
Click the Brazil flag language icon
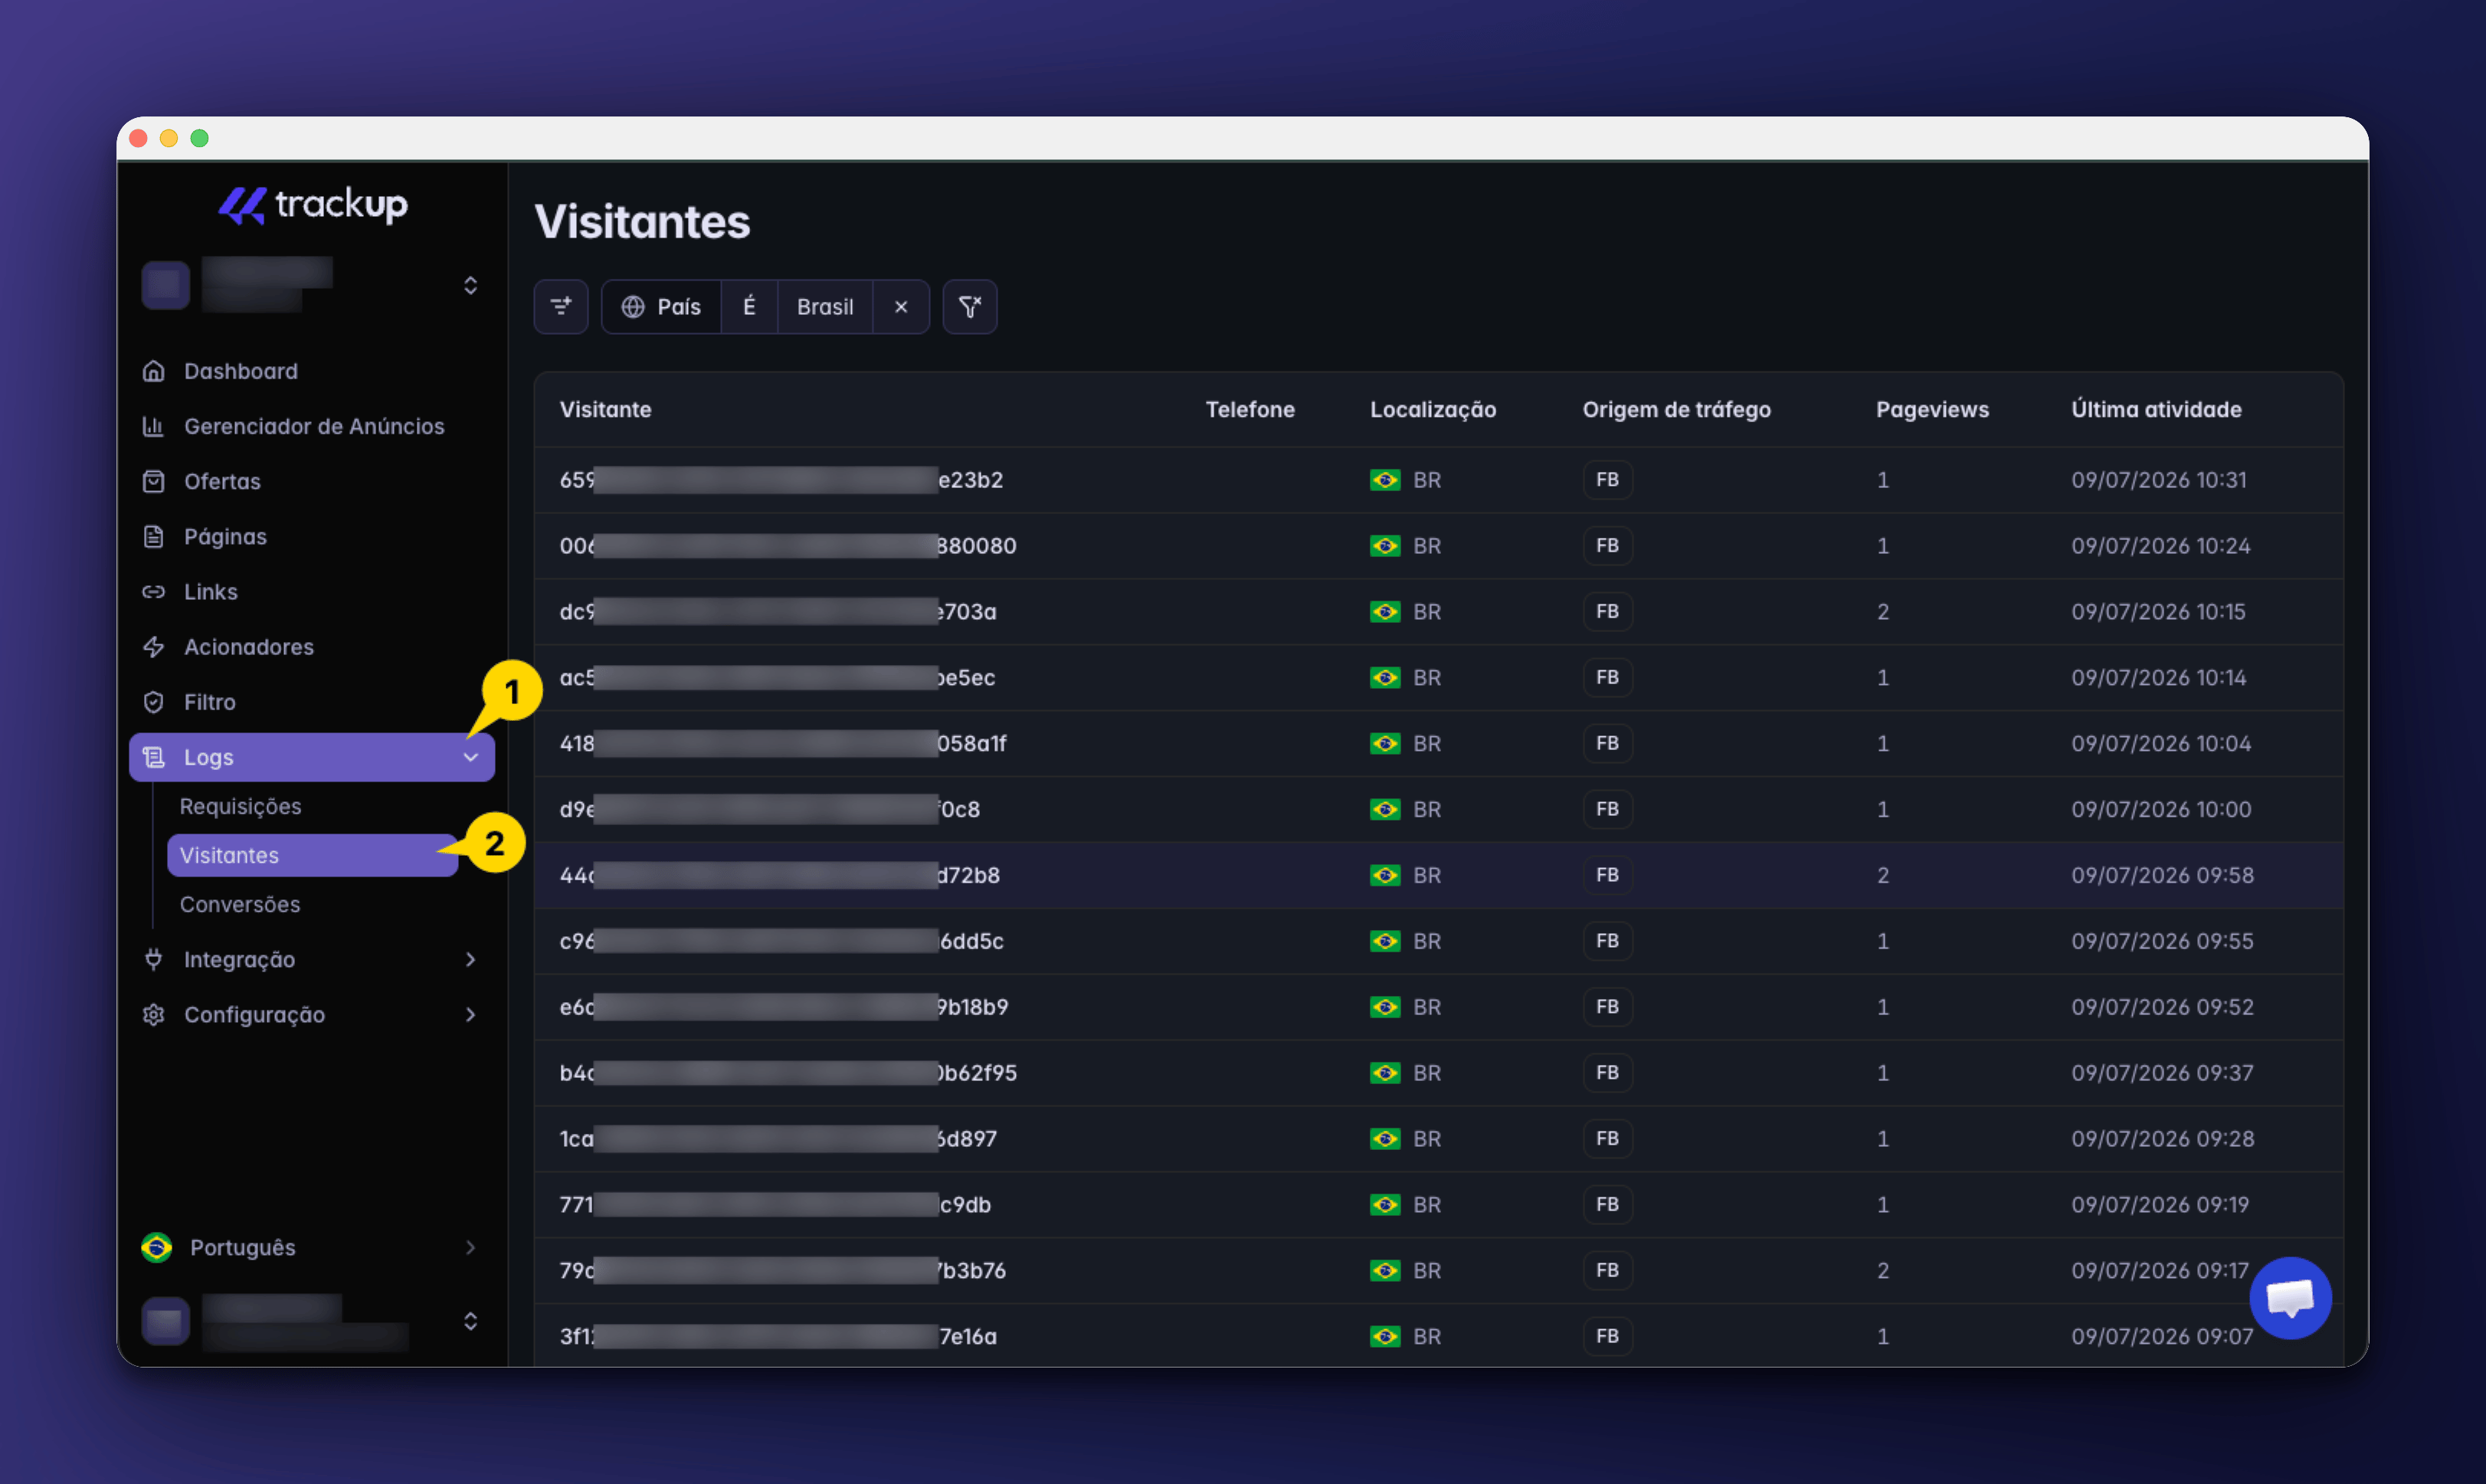(x=156, y=1247)
